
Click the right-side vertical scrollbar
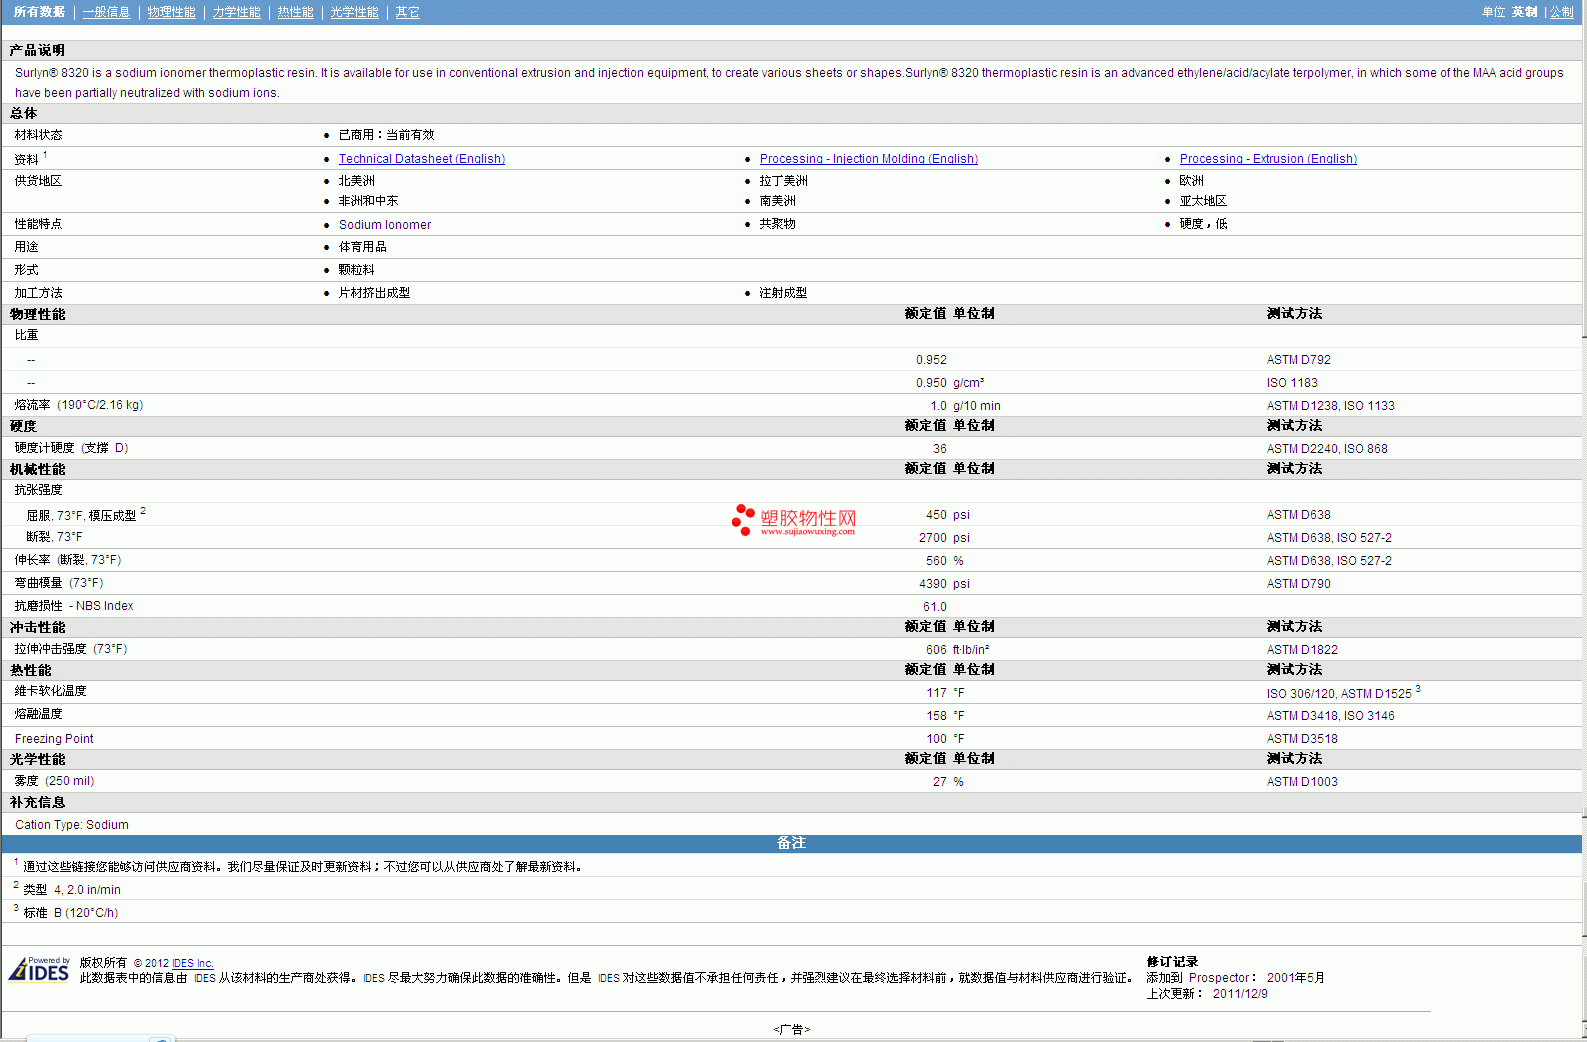coord(1584,500)
